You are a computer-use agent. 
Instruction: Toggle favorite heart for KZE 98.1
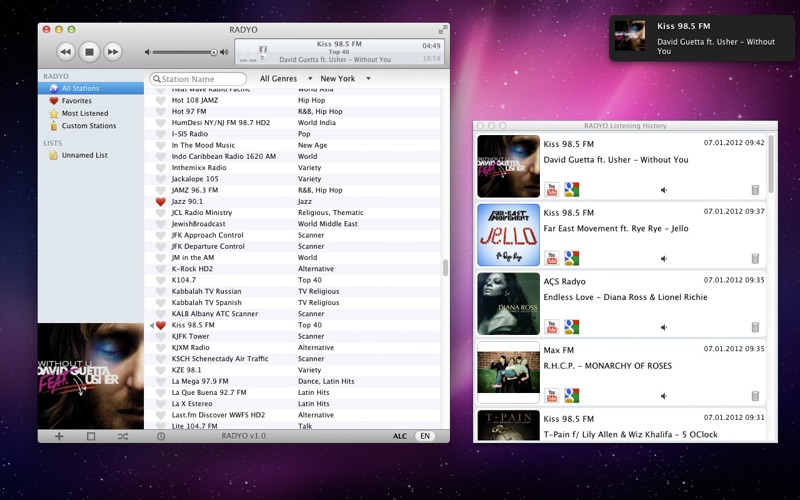pos(161,370)
